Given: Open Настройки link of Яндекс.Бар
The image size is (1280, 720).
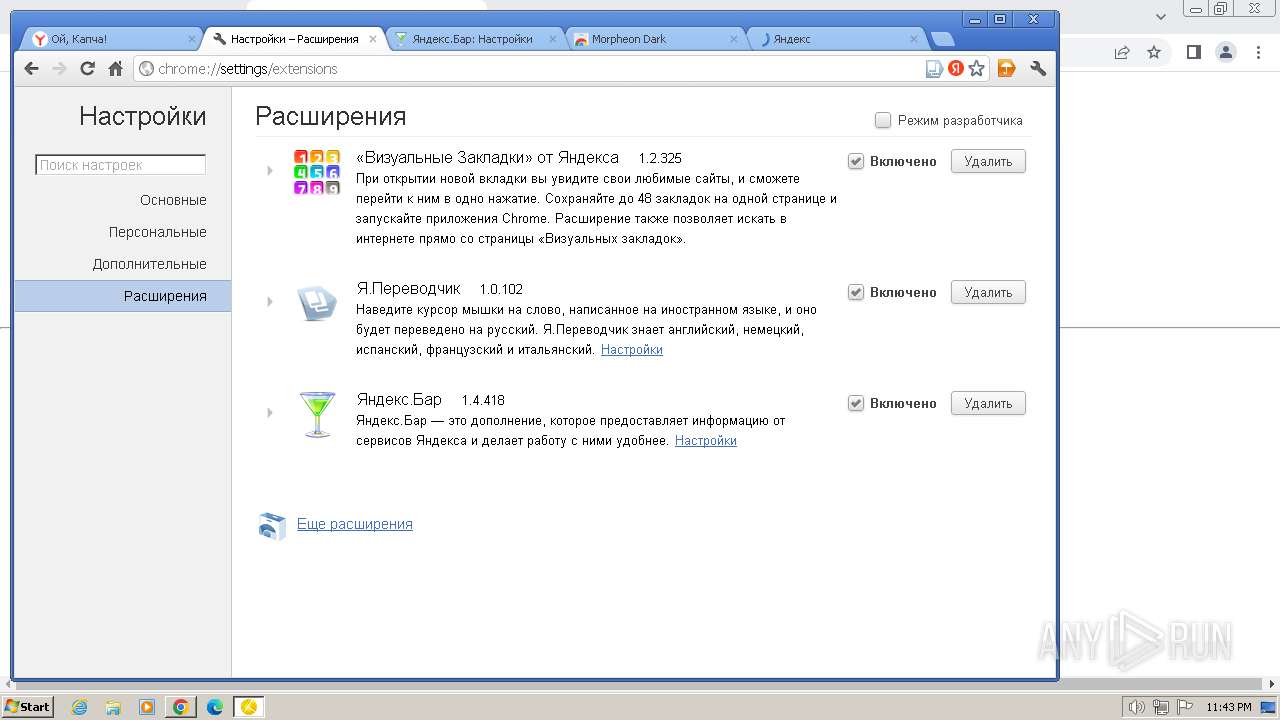Looking at the screenshot, I should pyautogui.click(x=706, y=441).
